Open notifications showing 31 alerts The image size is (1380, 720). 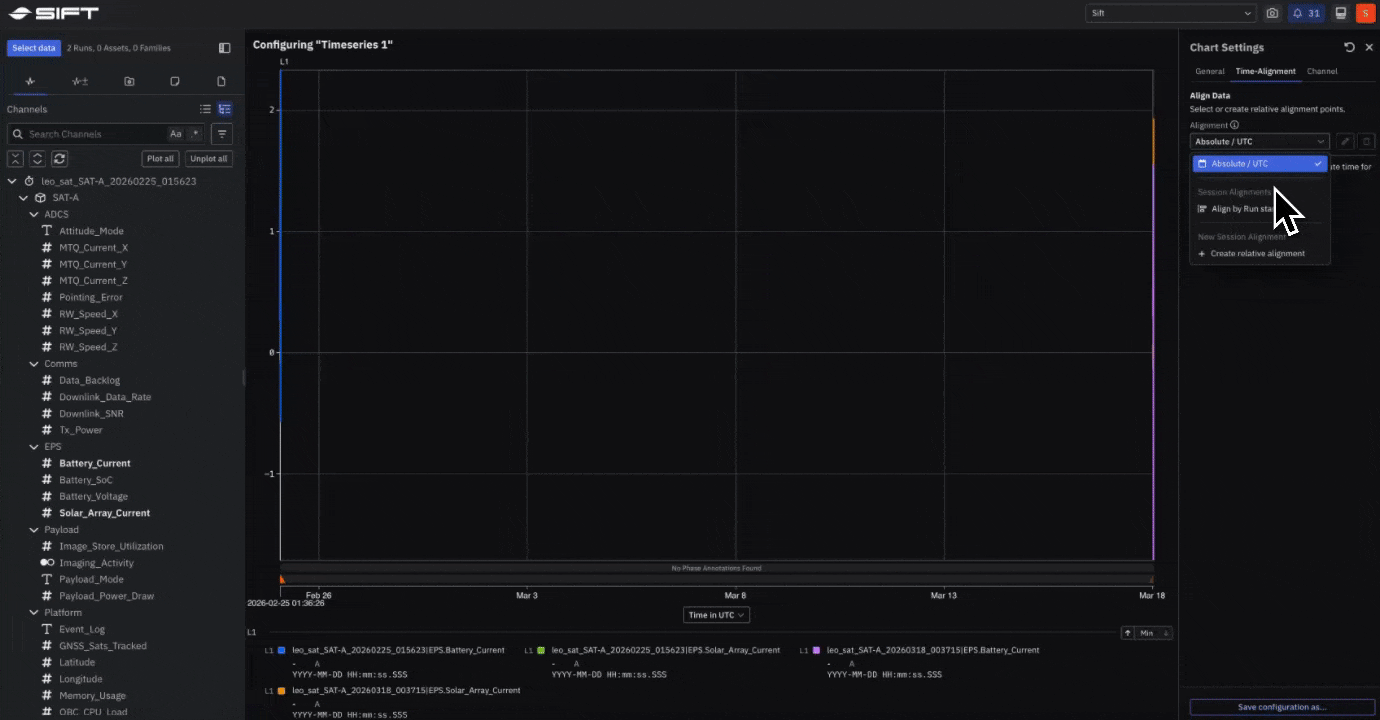click(x=1306, y=12)
